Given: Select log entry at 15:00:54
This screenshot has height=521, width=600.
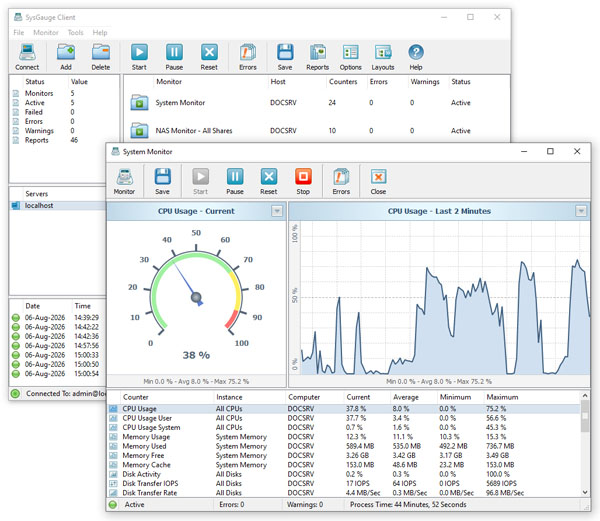Looking at the screenshot, I should (x=58, y=374).
